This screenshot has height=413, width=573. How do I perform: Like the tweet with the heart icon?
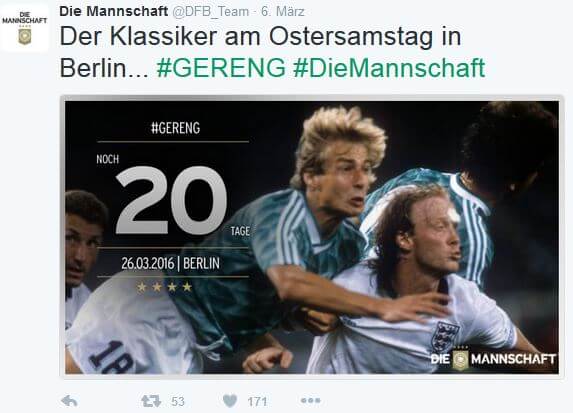pos(230,401)
